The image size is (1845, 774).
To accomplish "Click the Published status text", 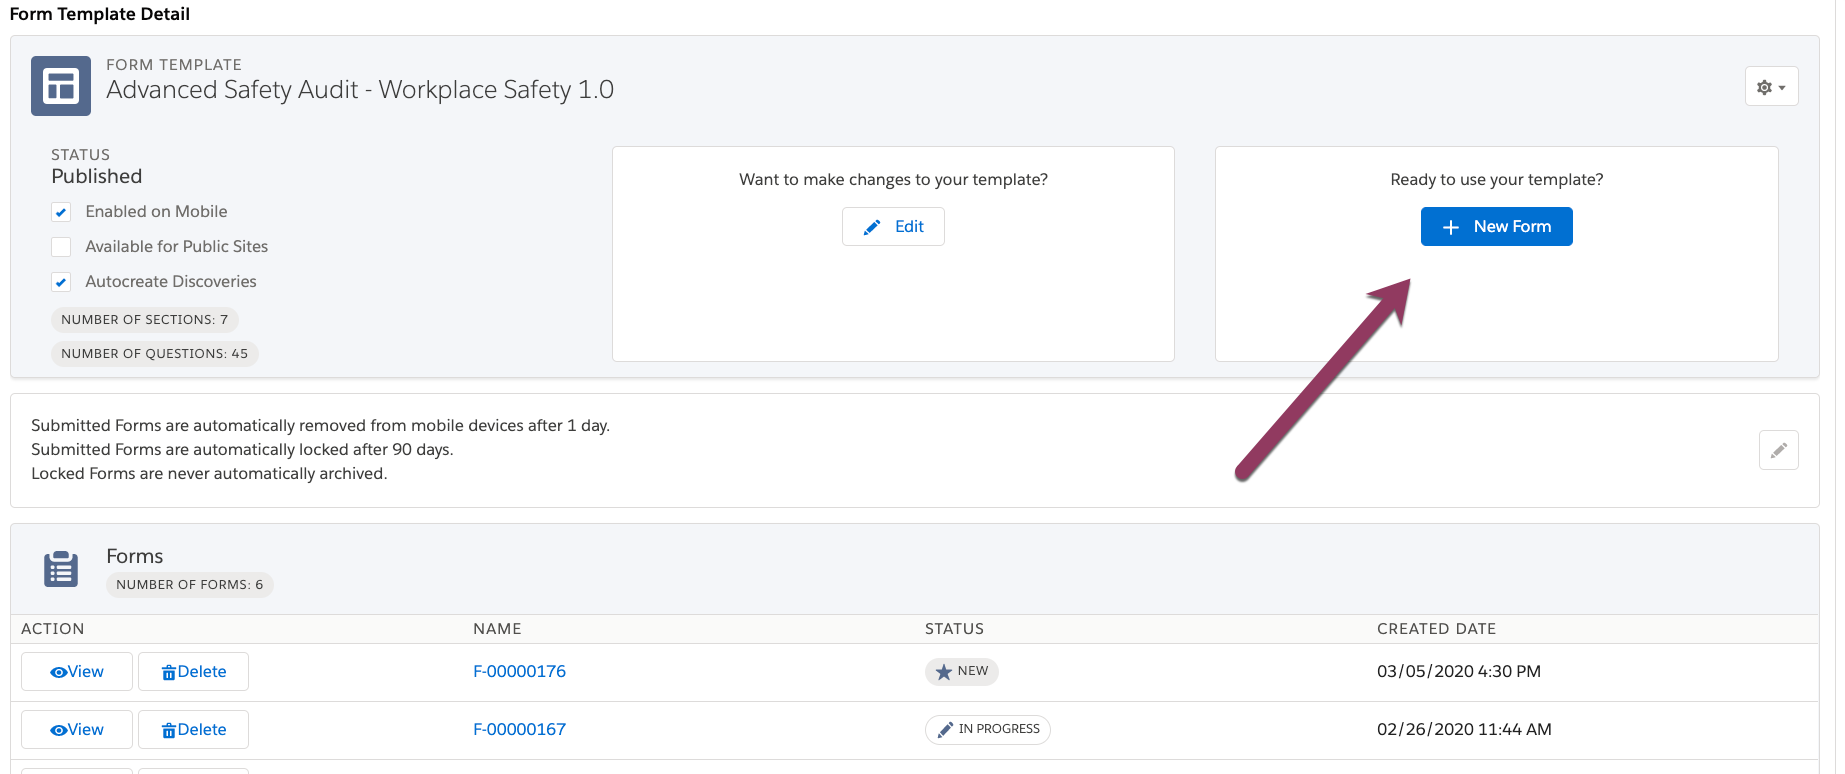I will 97,177.
